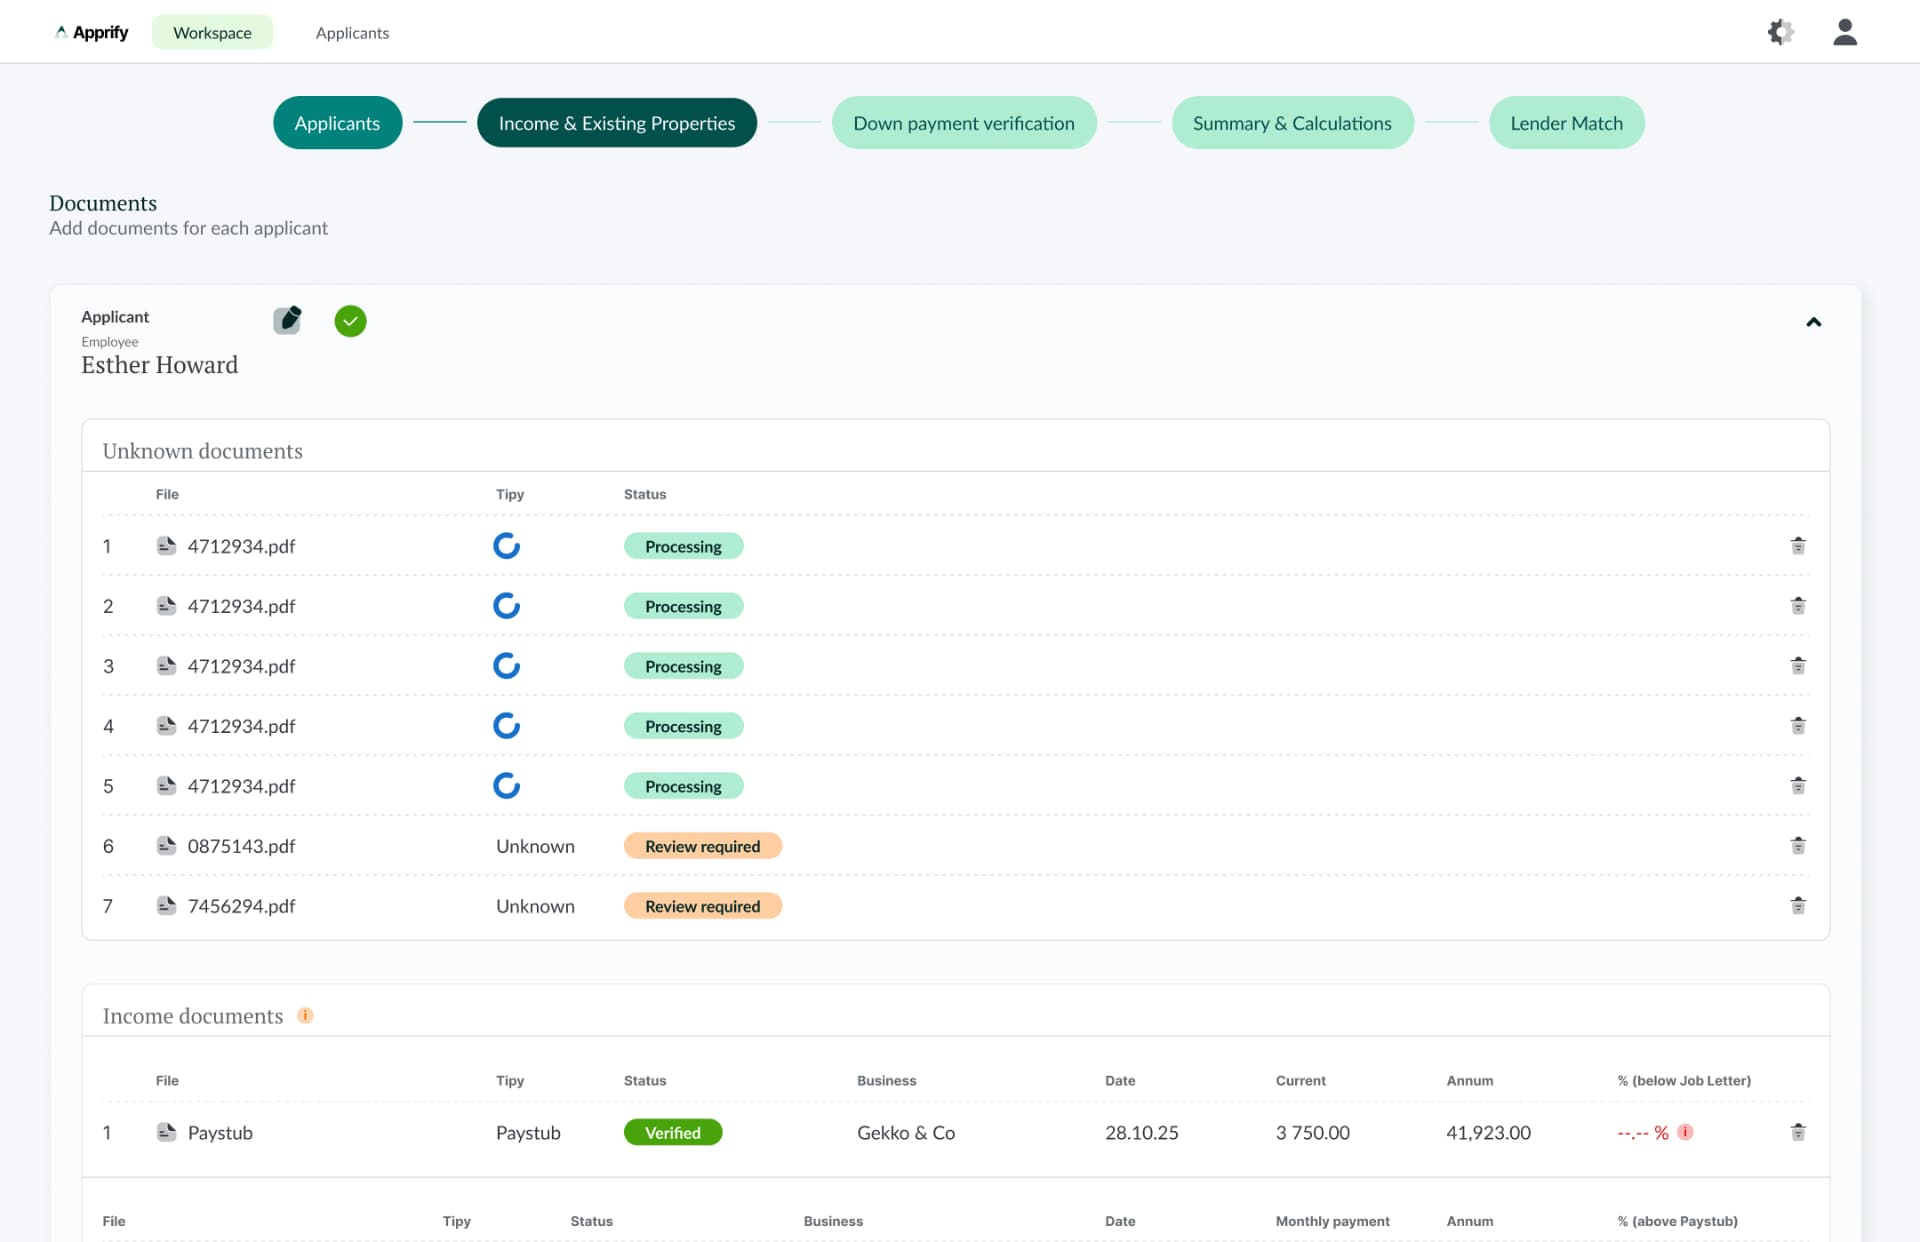The width and height of the screenshot is (1920, 1242).
Task: Click file icon of 0875143.pdf
Action: pyautogui.click(x=166, y=846)
